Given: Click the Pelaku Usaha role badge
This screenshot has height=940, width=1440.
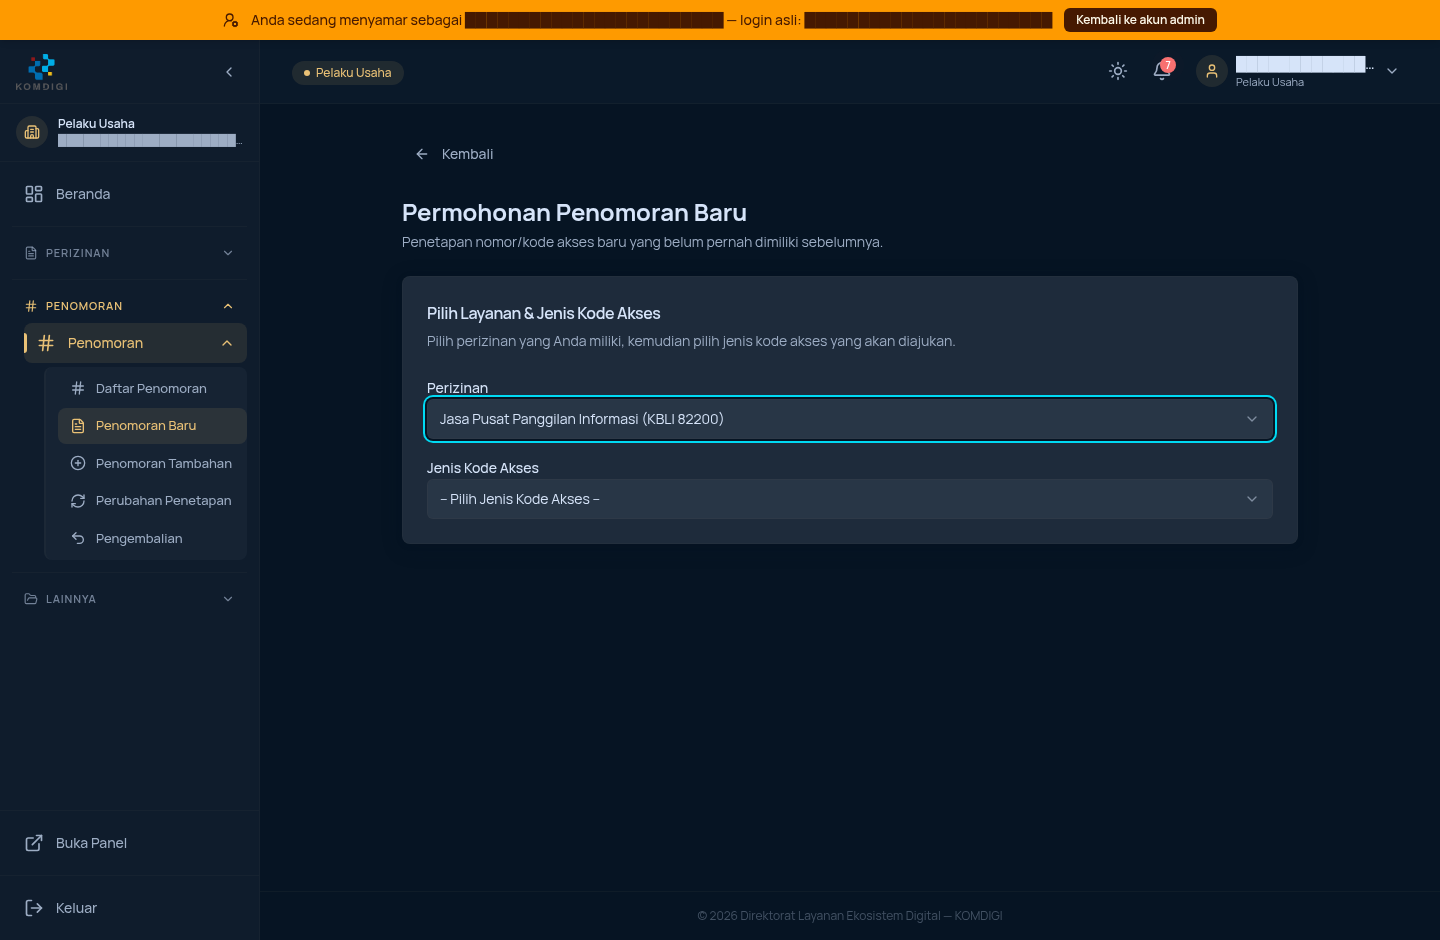Looking at the screenshot, I should point(348,72).
